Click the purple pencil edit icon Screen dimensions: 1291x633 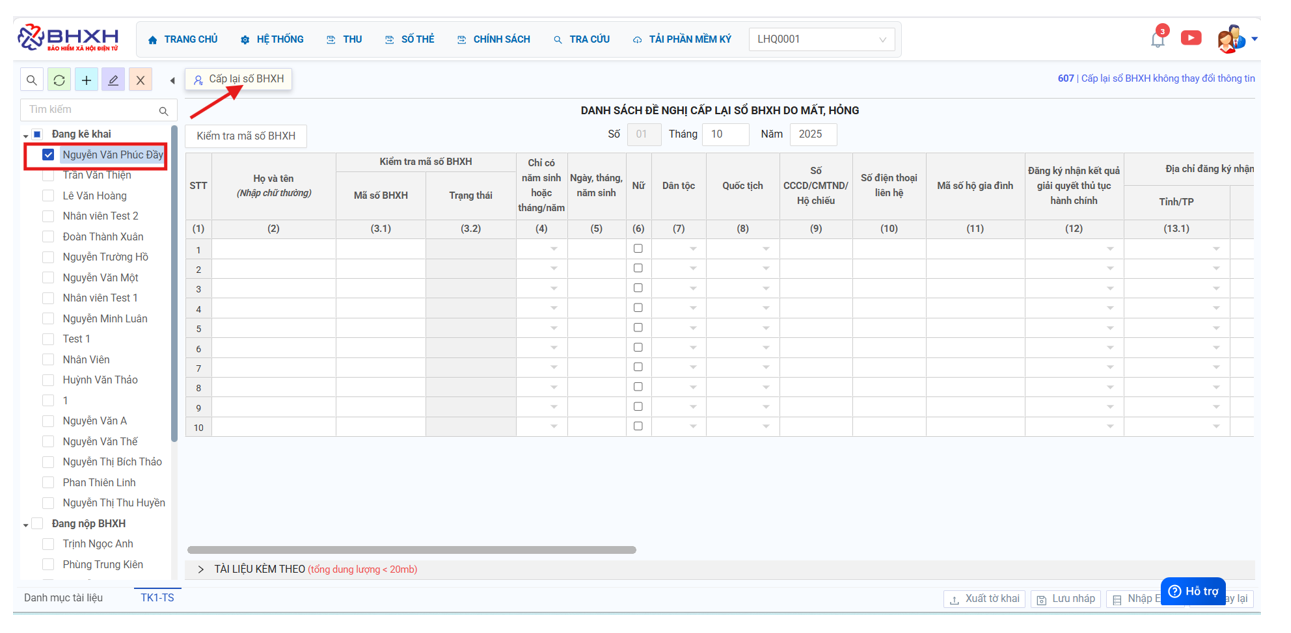click(113, 80)
